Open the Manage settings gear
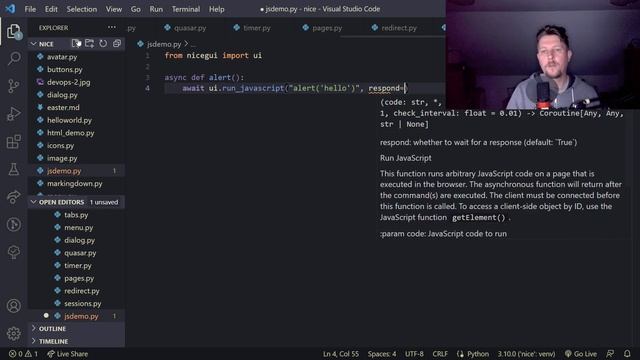 point(13,333)
